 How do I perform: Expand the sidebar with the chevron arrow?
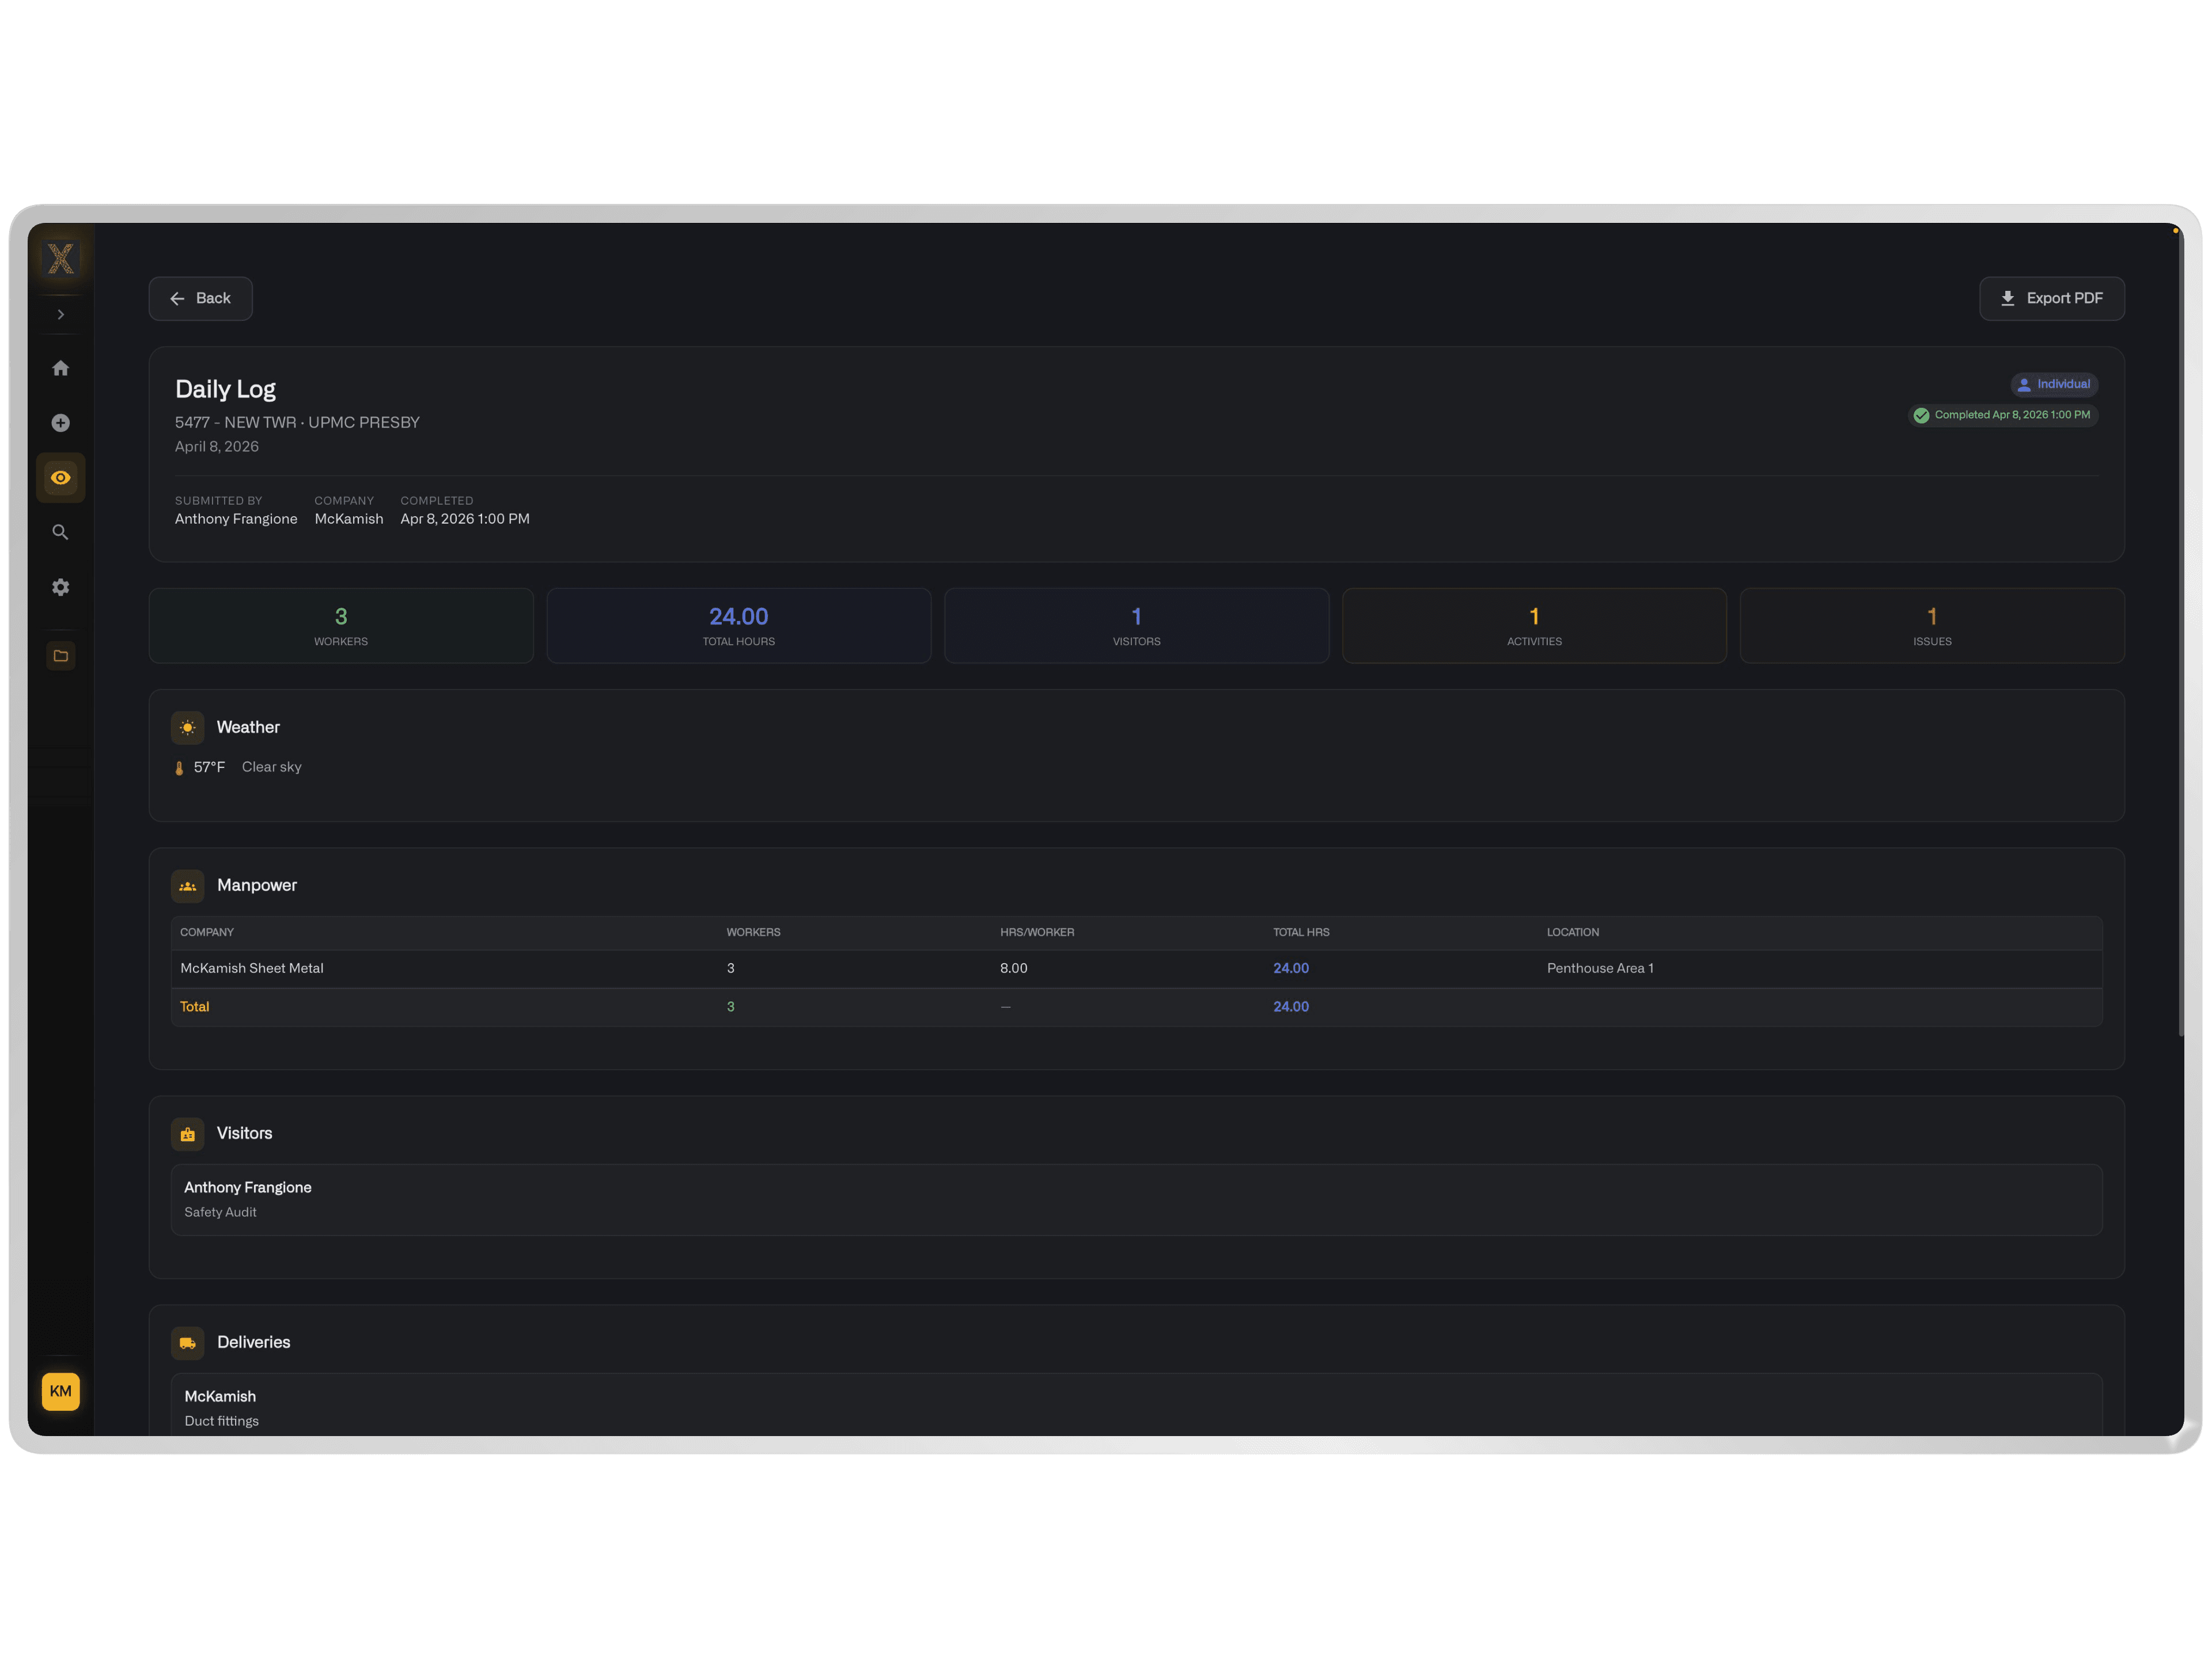pos(61,314)
